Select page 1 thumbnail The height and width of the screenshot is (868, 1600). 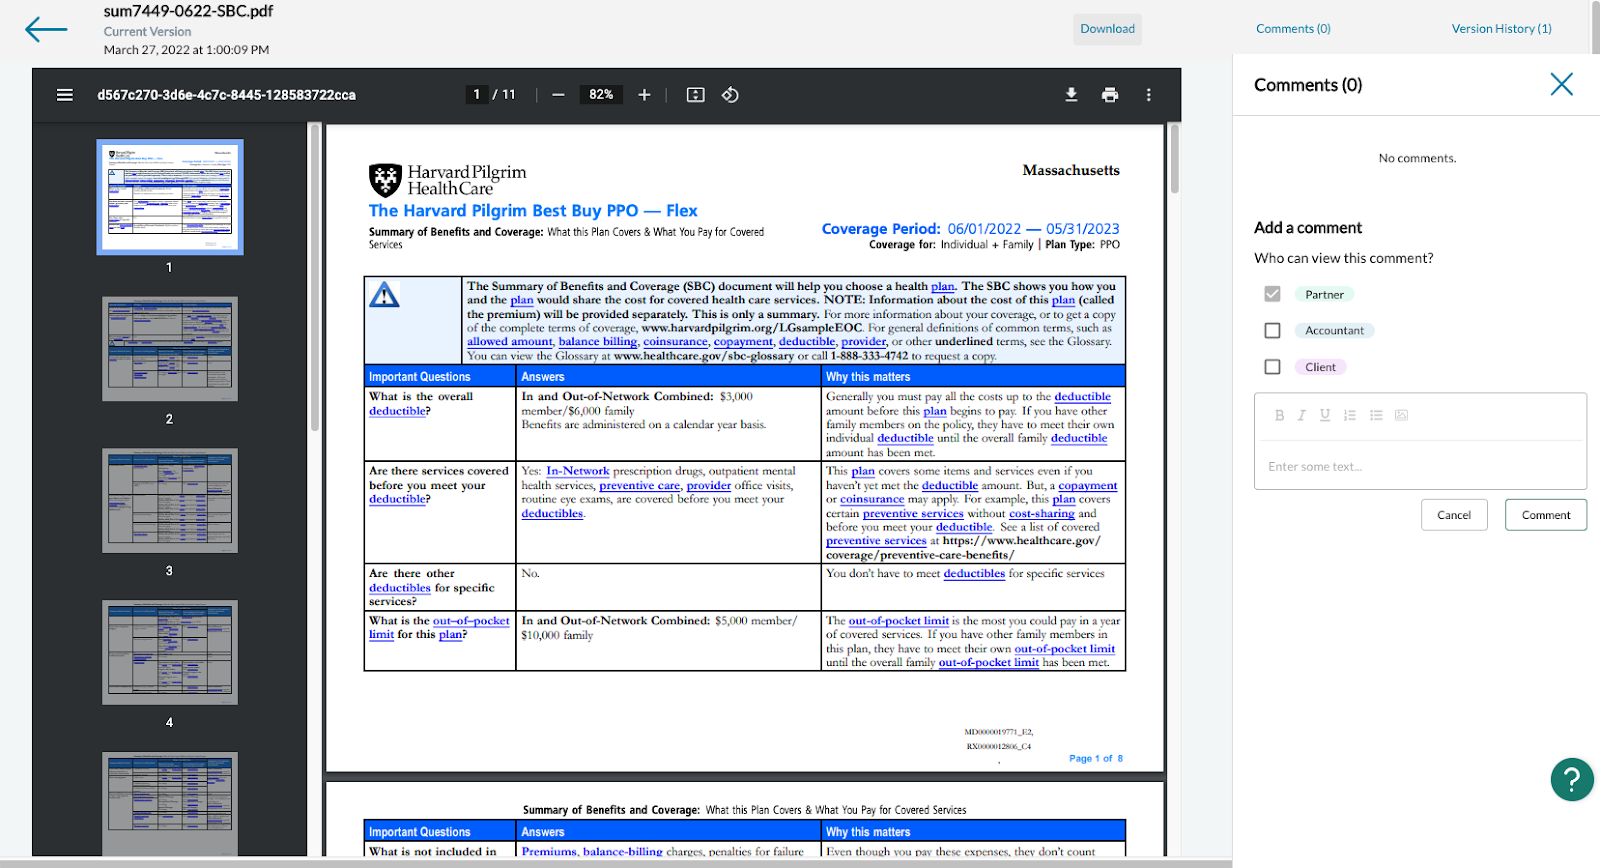point(170,197)
